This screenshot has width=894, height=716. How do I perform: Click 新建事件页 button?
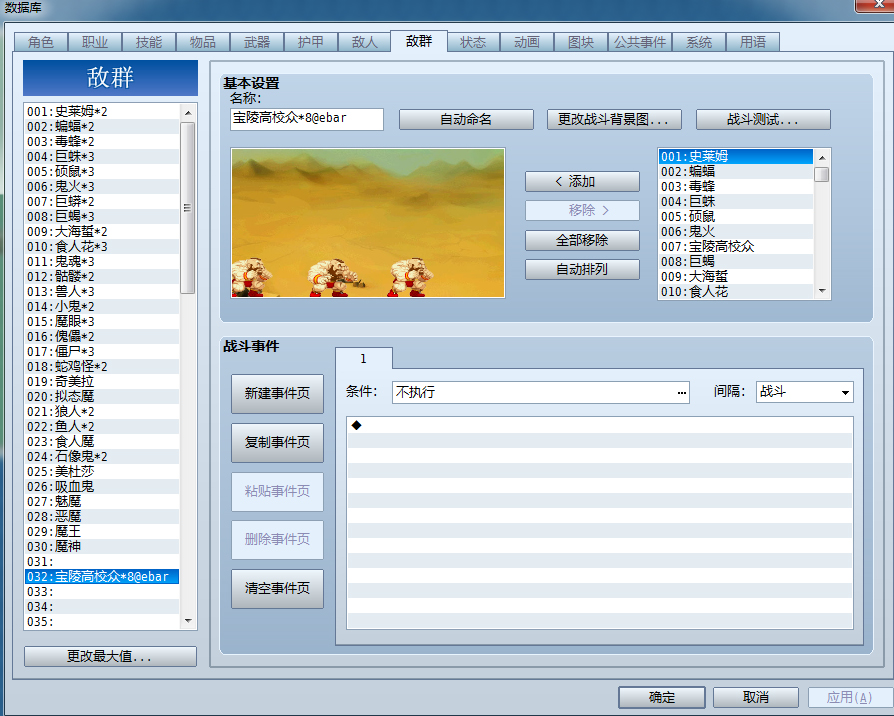(277, 393)
